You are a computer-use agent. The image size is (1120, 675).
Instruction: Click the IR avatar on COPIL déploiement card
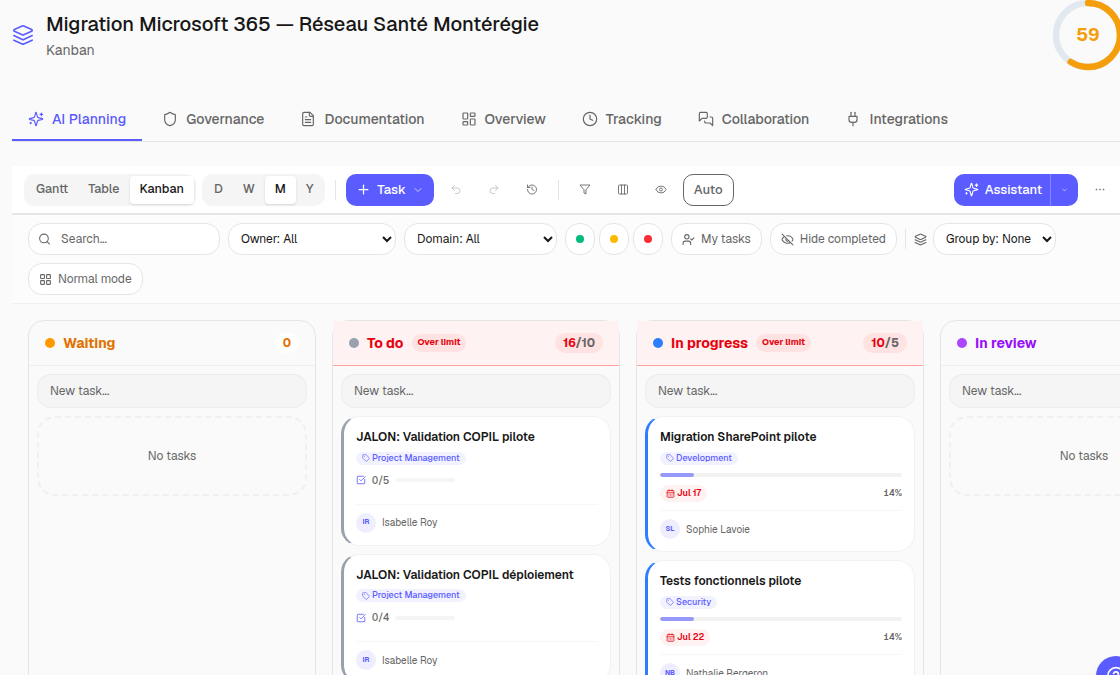pyautogui.click(x=366, y=660)
